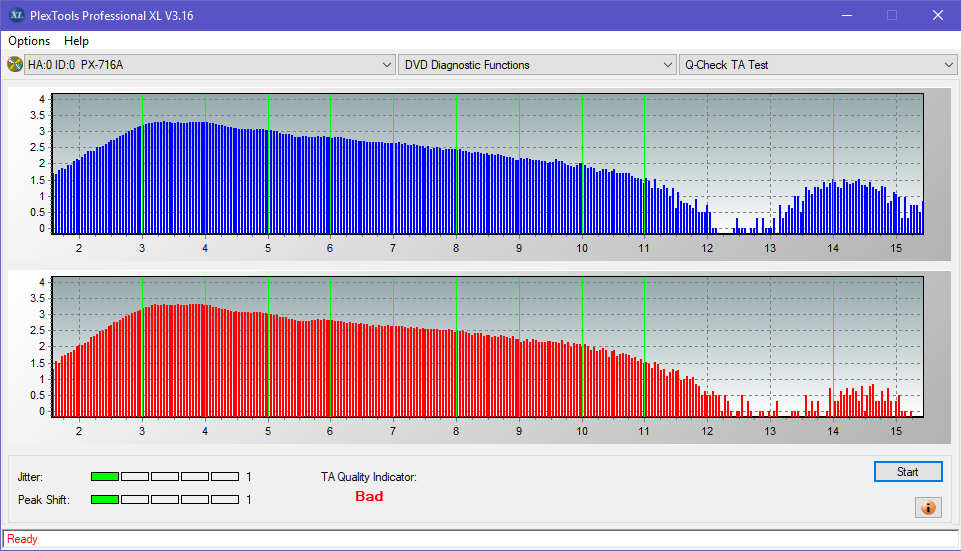
Task: Click the red lower TA histogram chart
Action: (x=487, y=347)
